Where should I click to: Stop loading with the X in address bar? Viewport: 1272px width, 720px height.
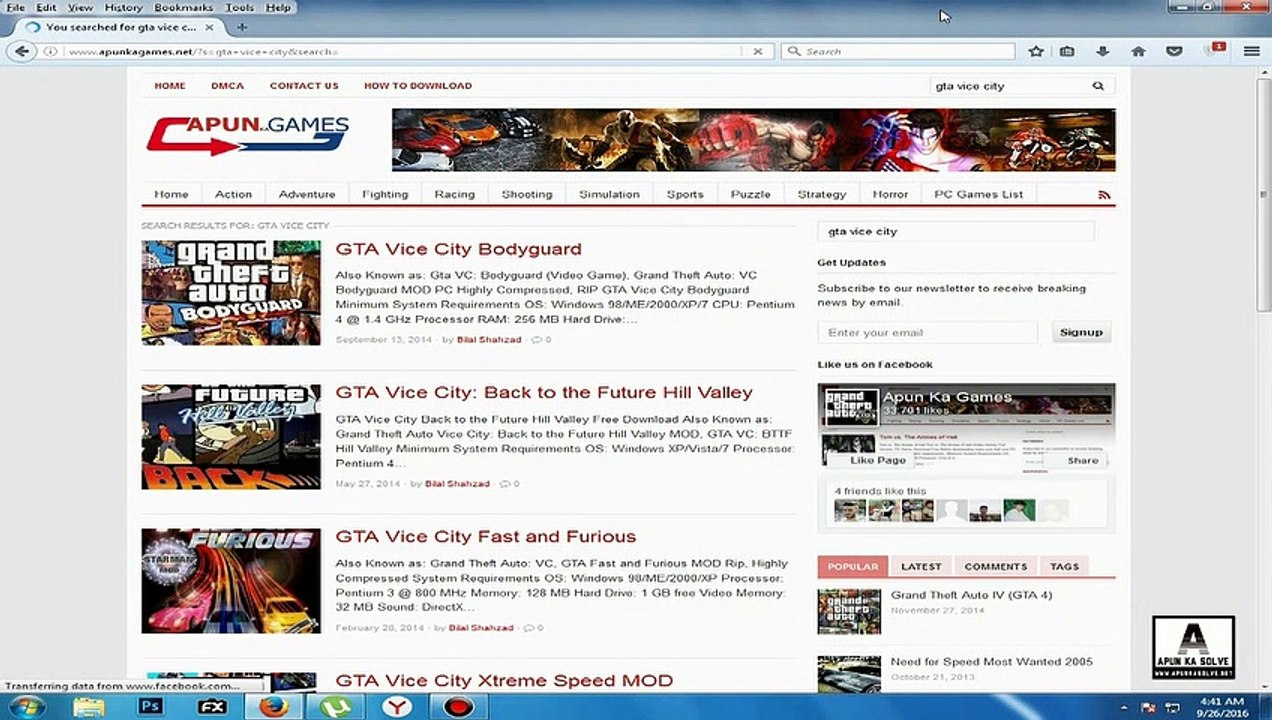(757, 51)
